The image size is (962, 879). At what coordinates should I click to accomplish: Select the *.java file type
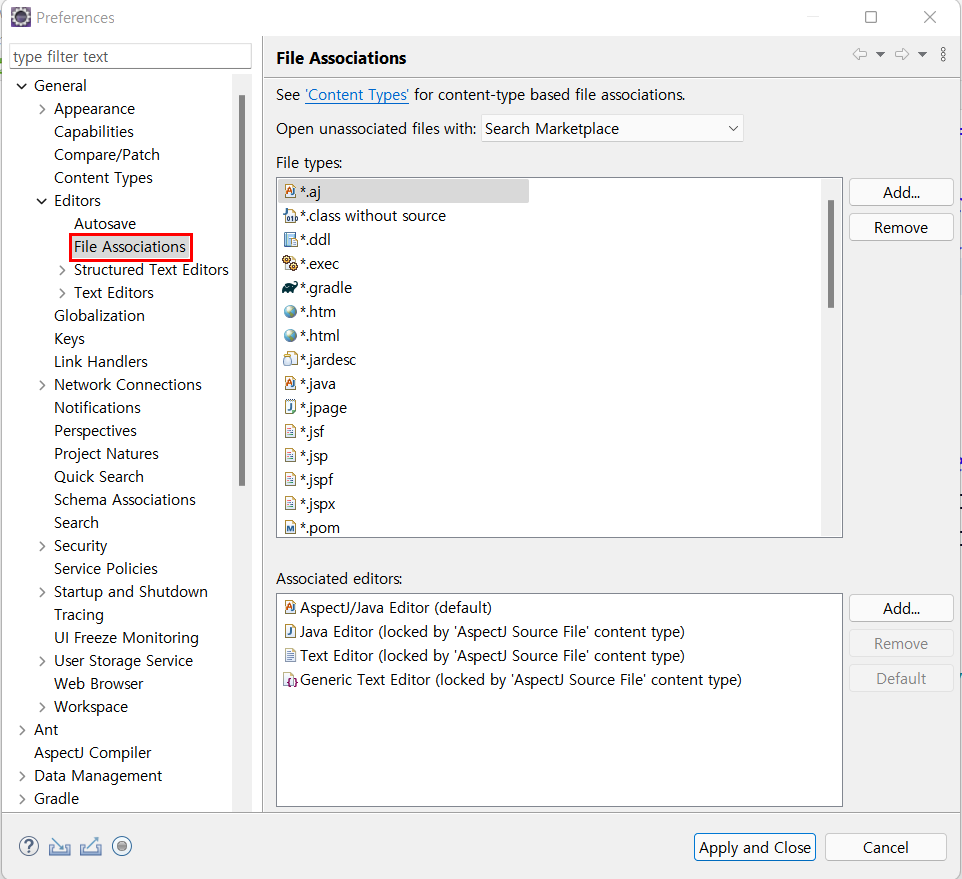pos(309,384)
